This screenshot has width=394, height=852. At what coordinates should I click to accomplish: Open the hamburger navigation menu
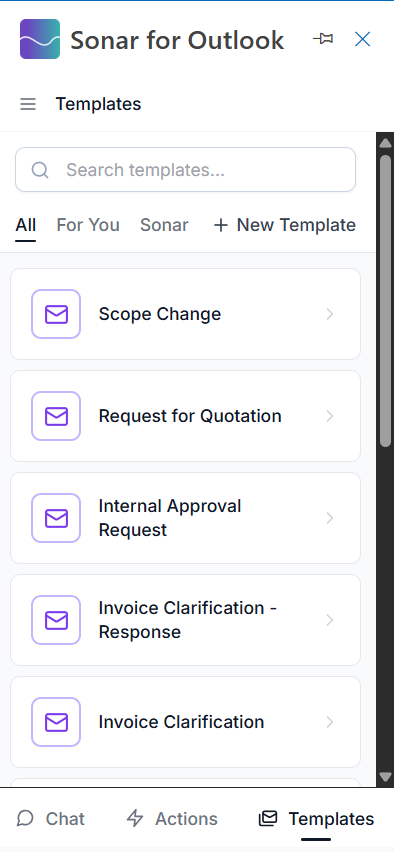click(28, 104)
